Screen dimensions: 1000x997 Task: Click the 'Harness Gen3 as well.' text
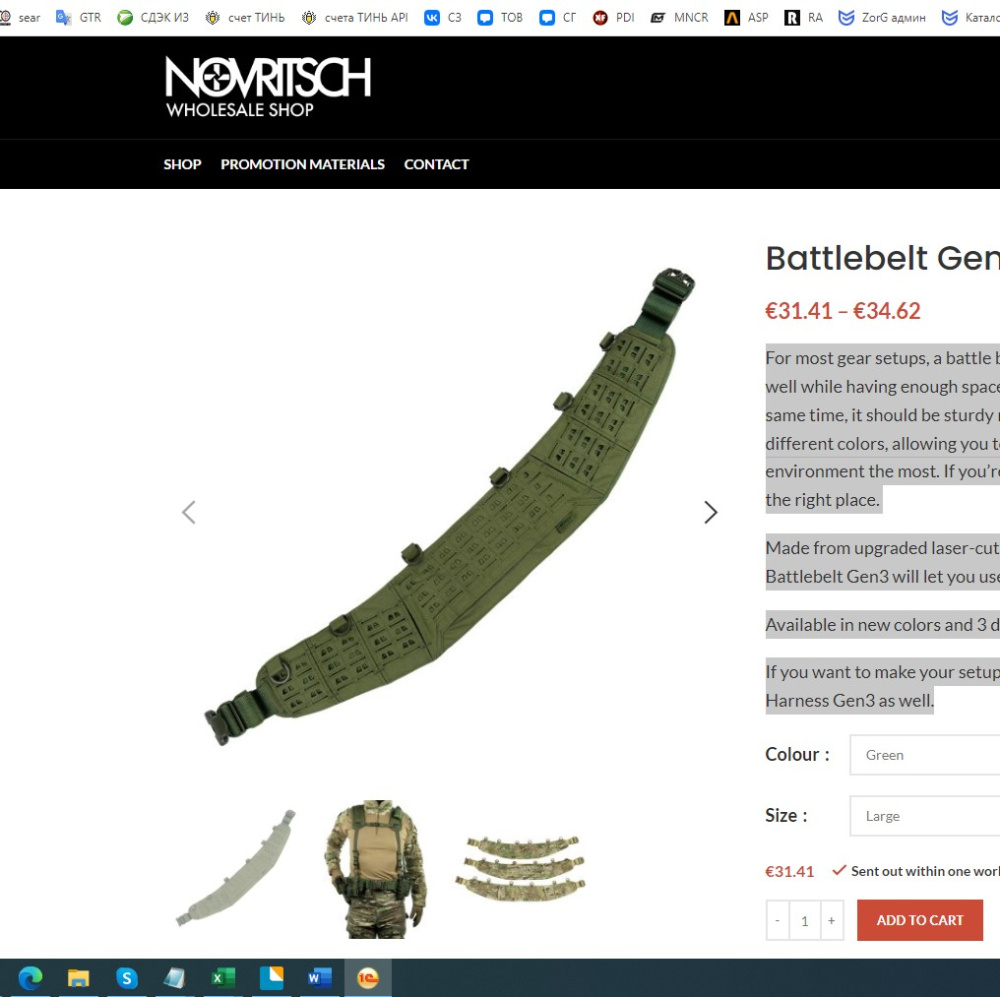(849, 700)
